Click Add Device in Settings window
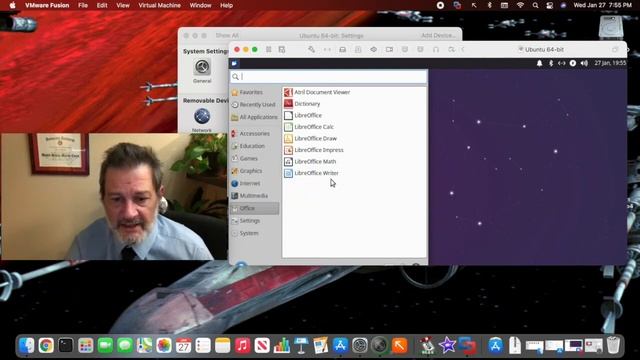640x360 pixels. (x=438, y=36)
